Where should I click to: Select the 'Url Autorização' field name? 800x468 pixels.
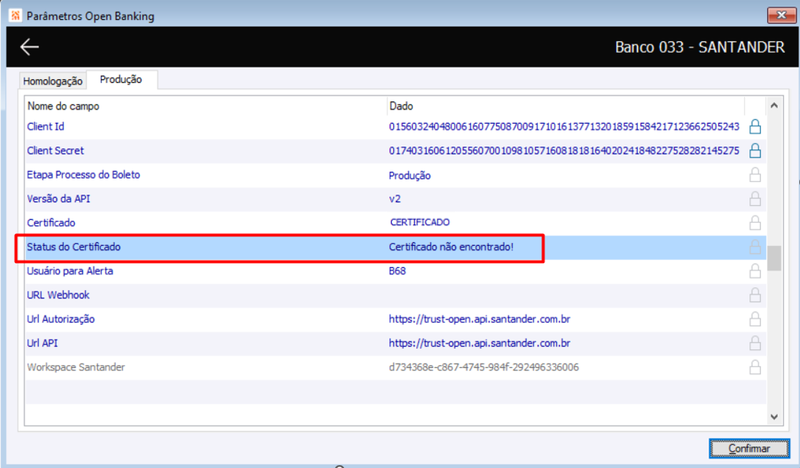pos(61,319)
